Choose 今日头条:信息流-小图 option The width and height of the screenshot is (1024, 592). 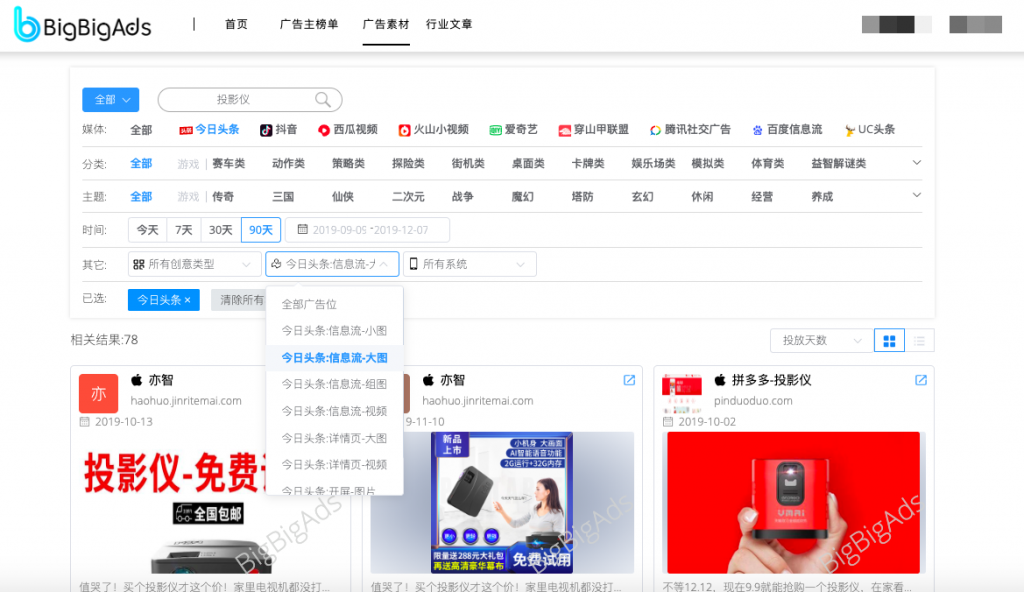click(x=334, y=331)
